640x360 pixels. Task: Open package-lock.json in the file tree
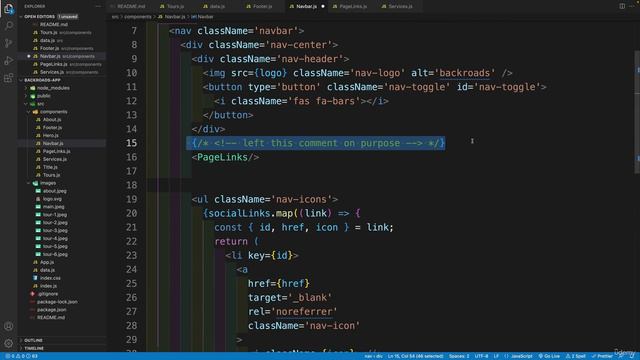(x=57, y=302)
